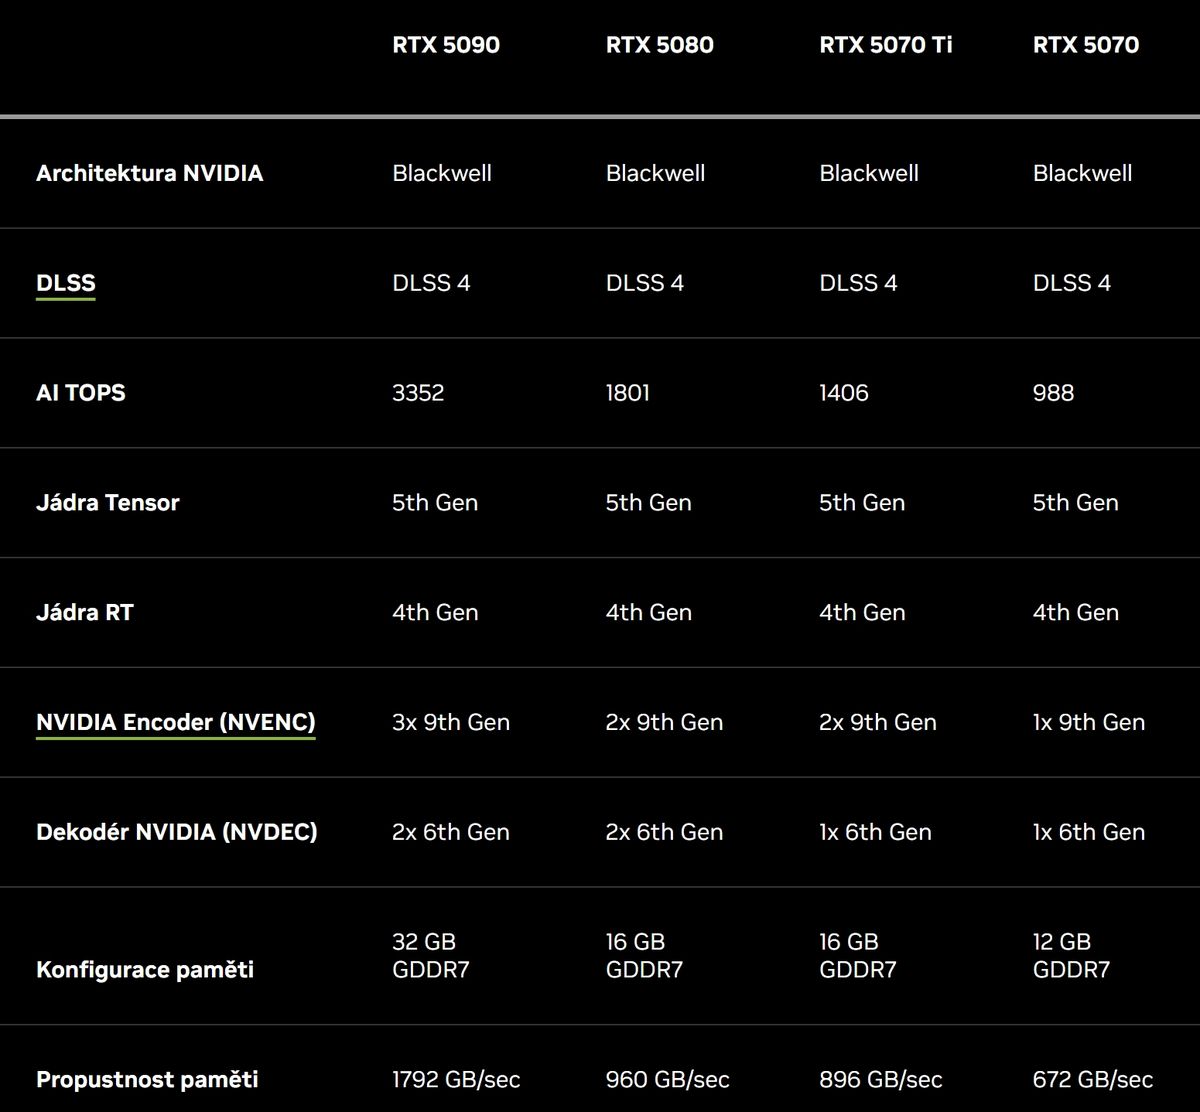Click the 1792 GB/sec bandwidth value
Screen dimensions: 1200x1112
[456, 1080]
